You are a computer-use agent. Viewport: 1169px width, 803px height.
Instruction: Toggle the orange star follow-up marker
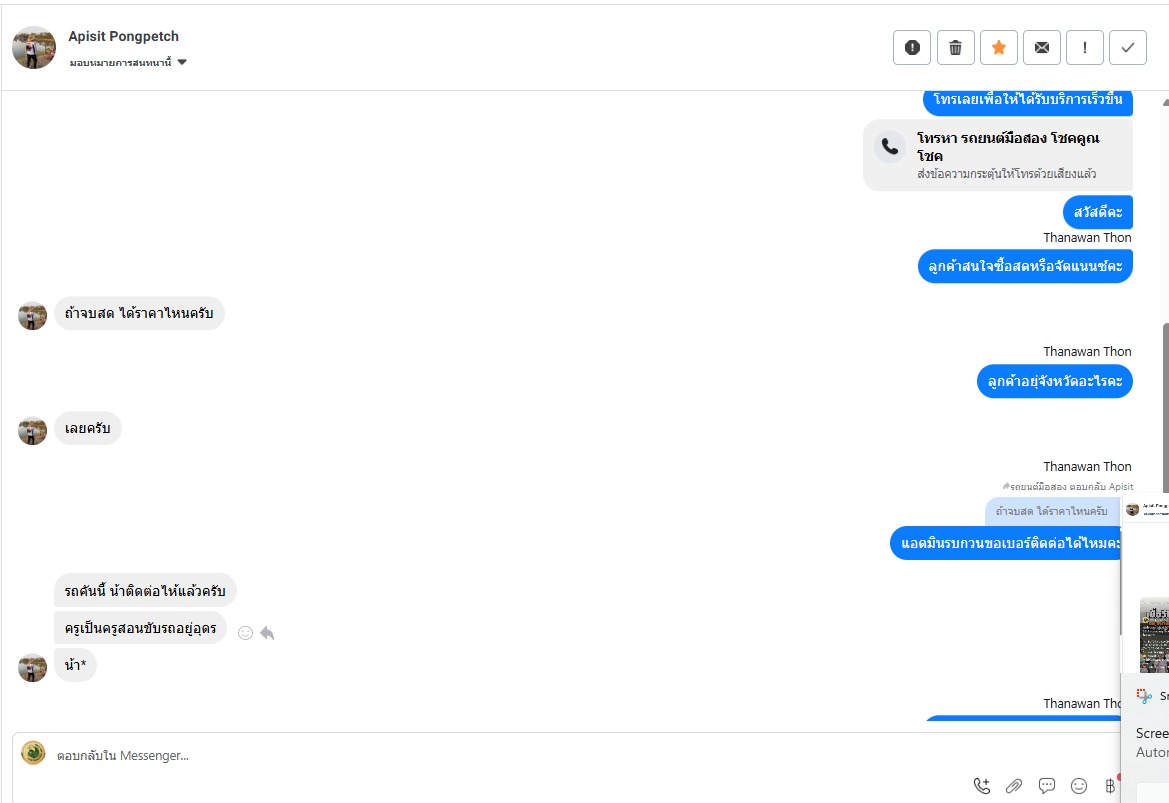(x=998, y=47)
